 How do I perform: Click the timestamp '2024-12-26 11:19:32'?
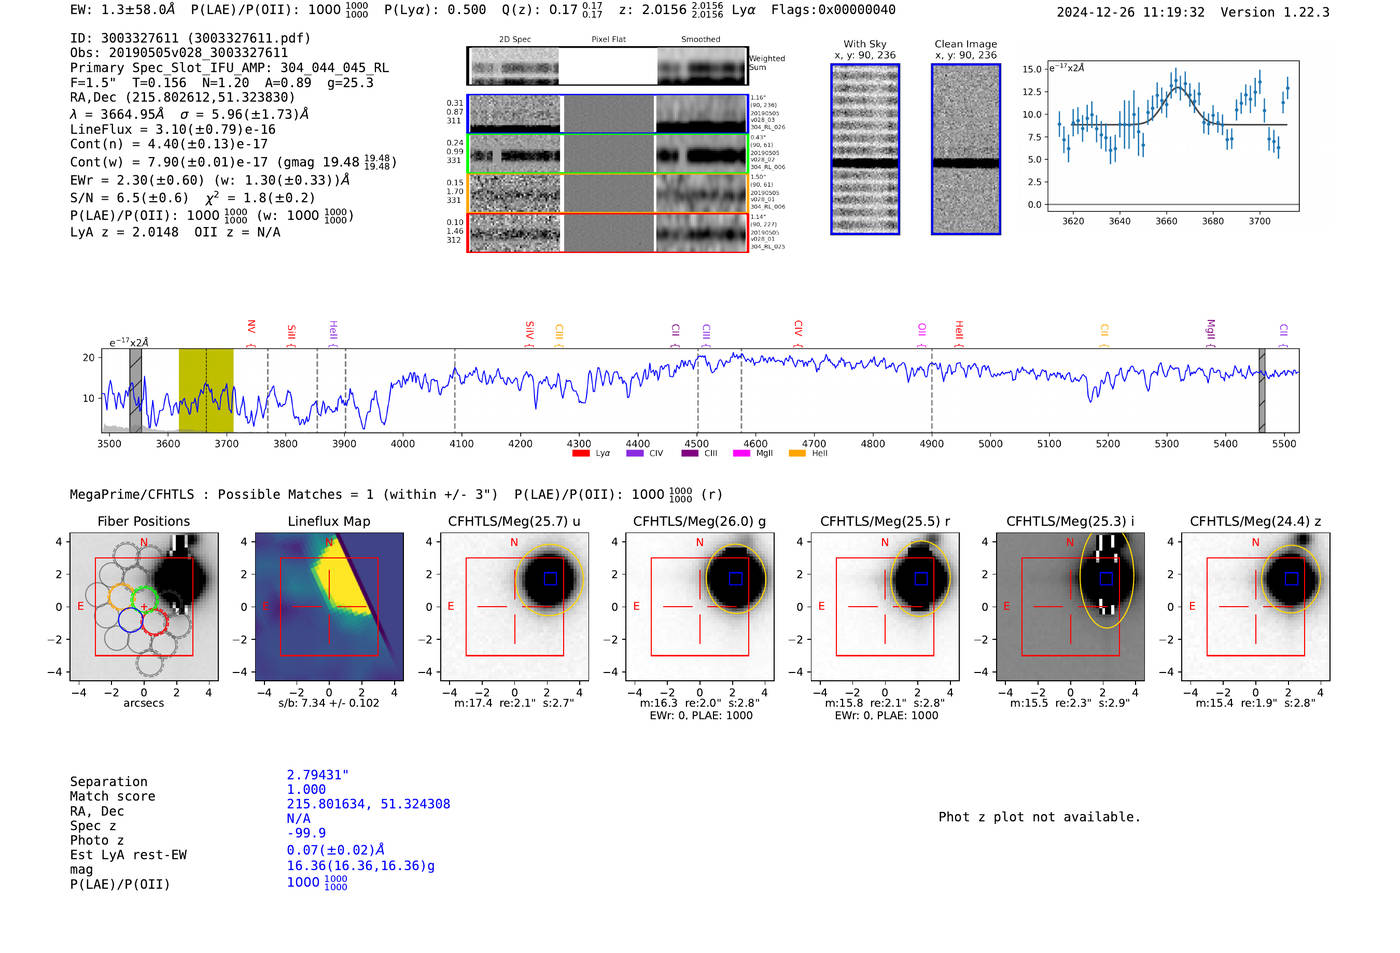pyautogui.click(x=1130, y=12)
